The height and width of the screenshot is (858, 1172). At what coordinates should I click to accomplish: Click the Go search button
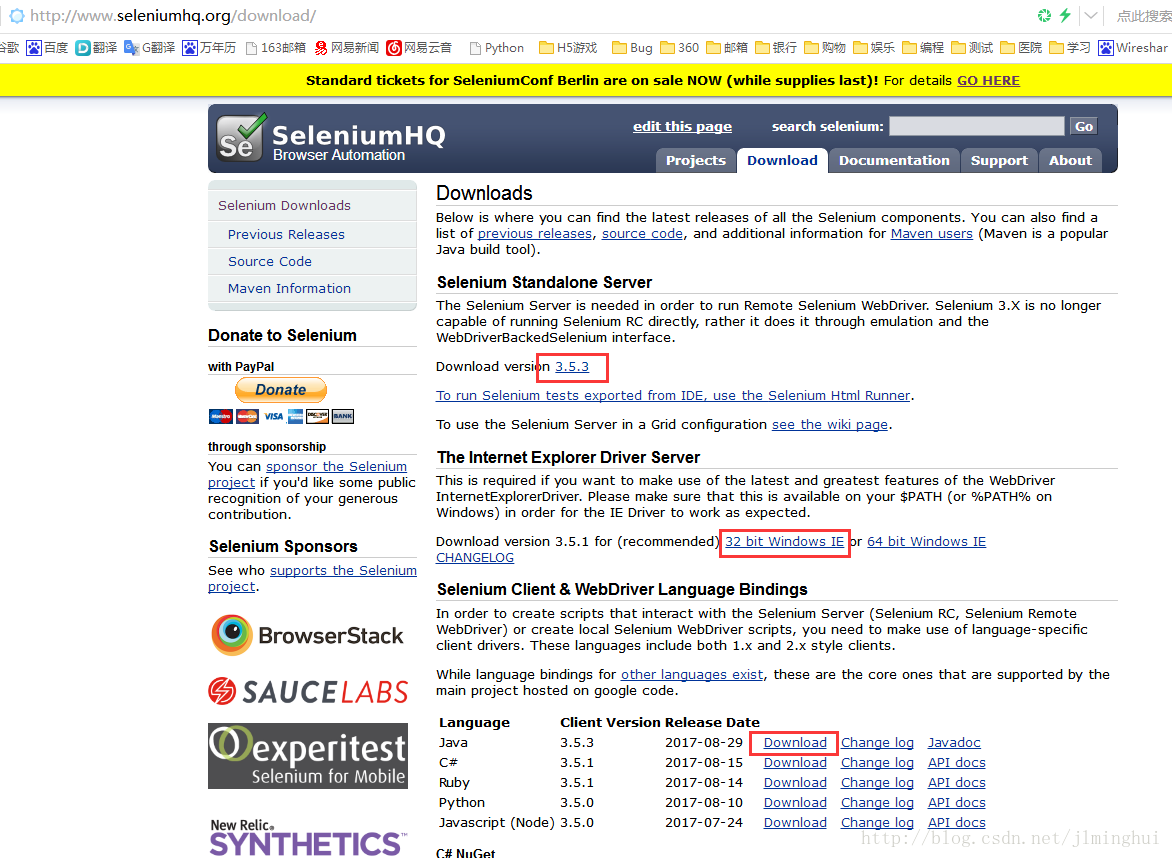pos(1084,126)
